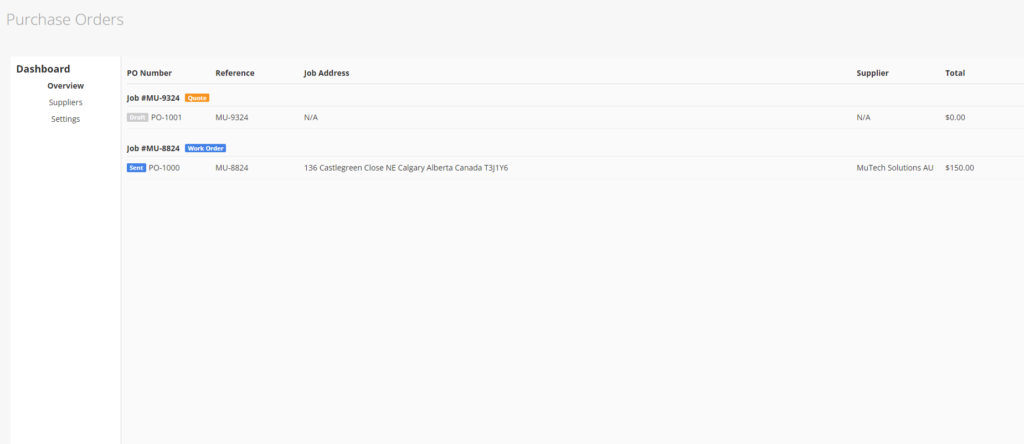The width and height of the screenshot is (1024, 444).
Task: Open the Suppliers section
Action: coord(65,103)
